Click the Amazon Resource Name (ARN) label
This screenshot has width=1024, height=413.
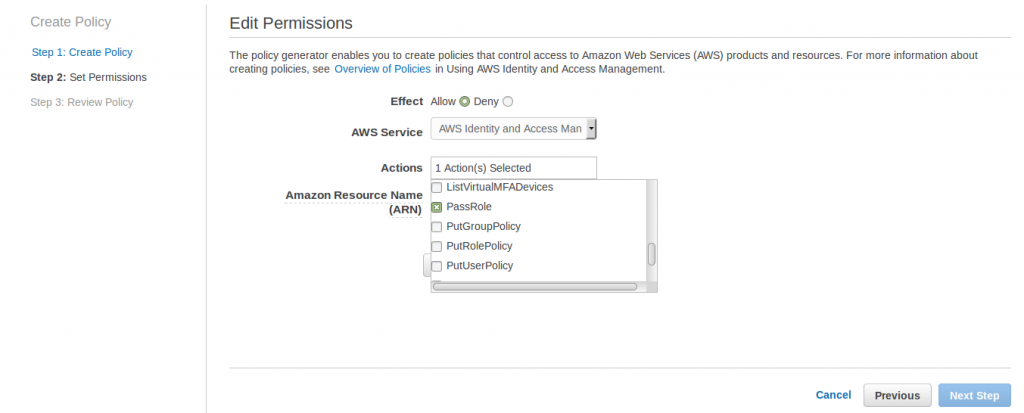354,203
